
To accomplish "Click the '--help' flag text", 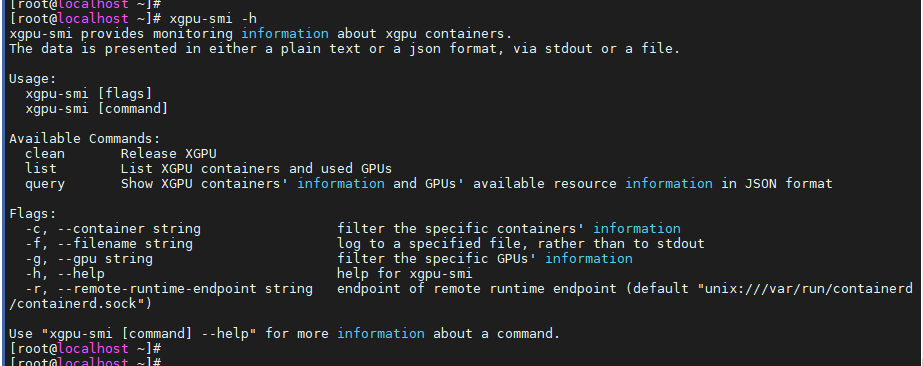I will (x=81, y=274).
